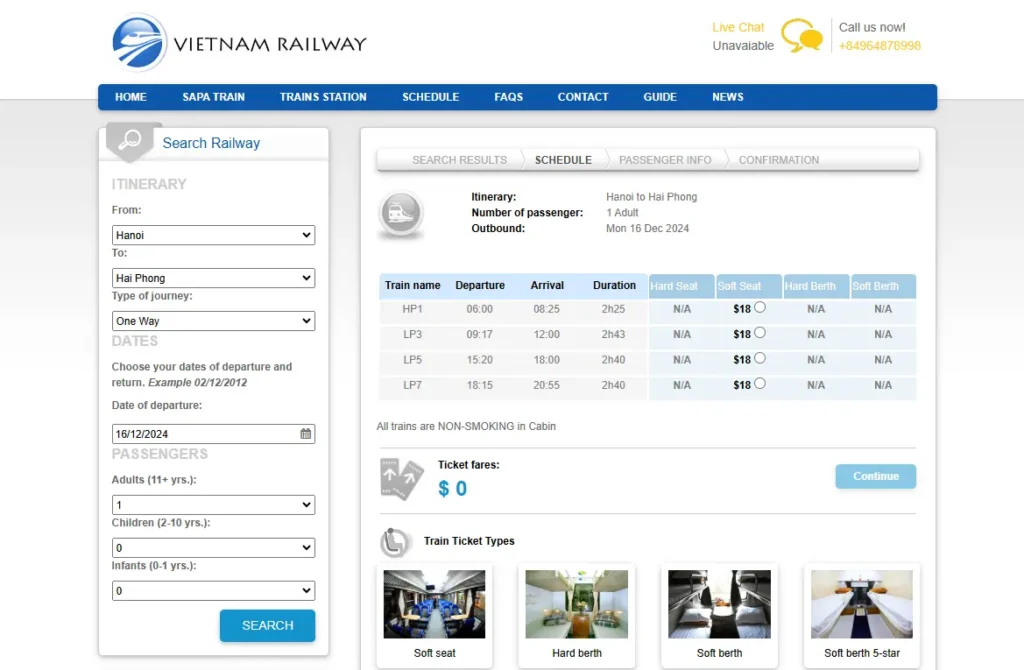Click the 20:55 arrival time cell
Screen dimensions: 1024x670
pos(546,385)
